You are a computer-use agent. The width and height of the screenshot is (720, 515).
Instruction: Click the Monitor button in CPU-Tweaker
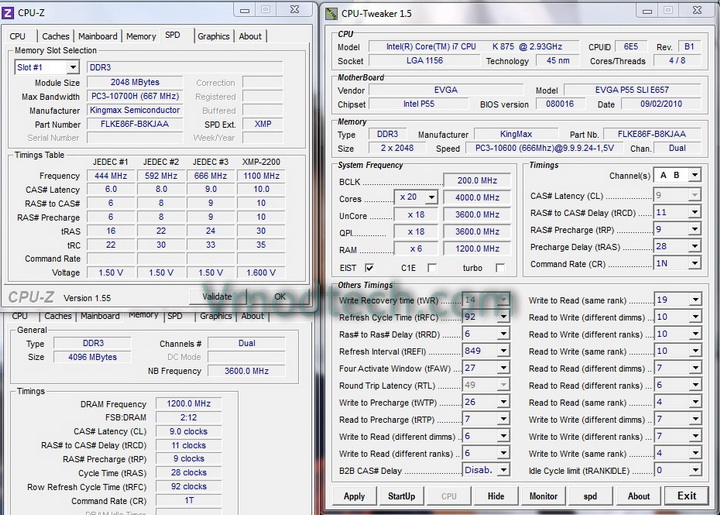[x=543, y=496]
